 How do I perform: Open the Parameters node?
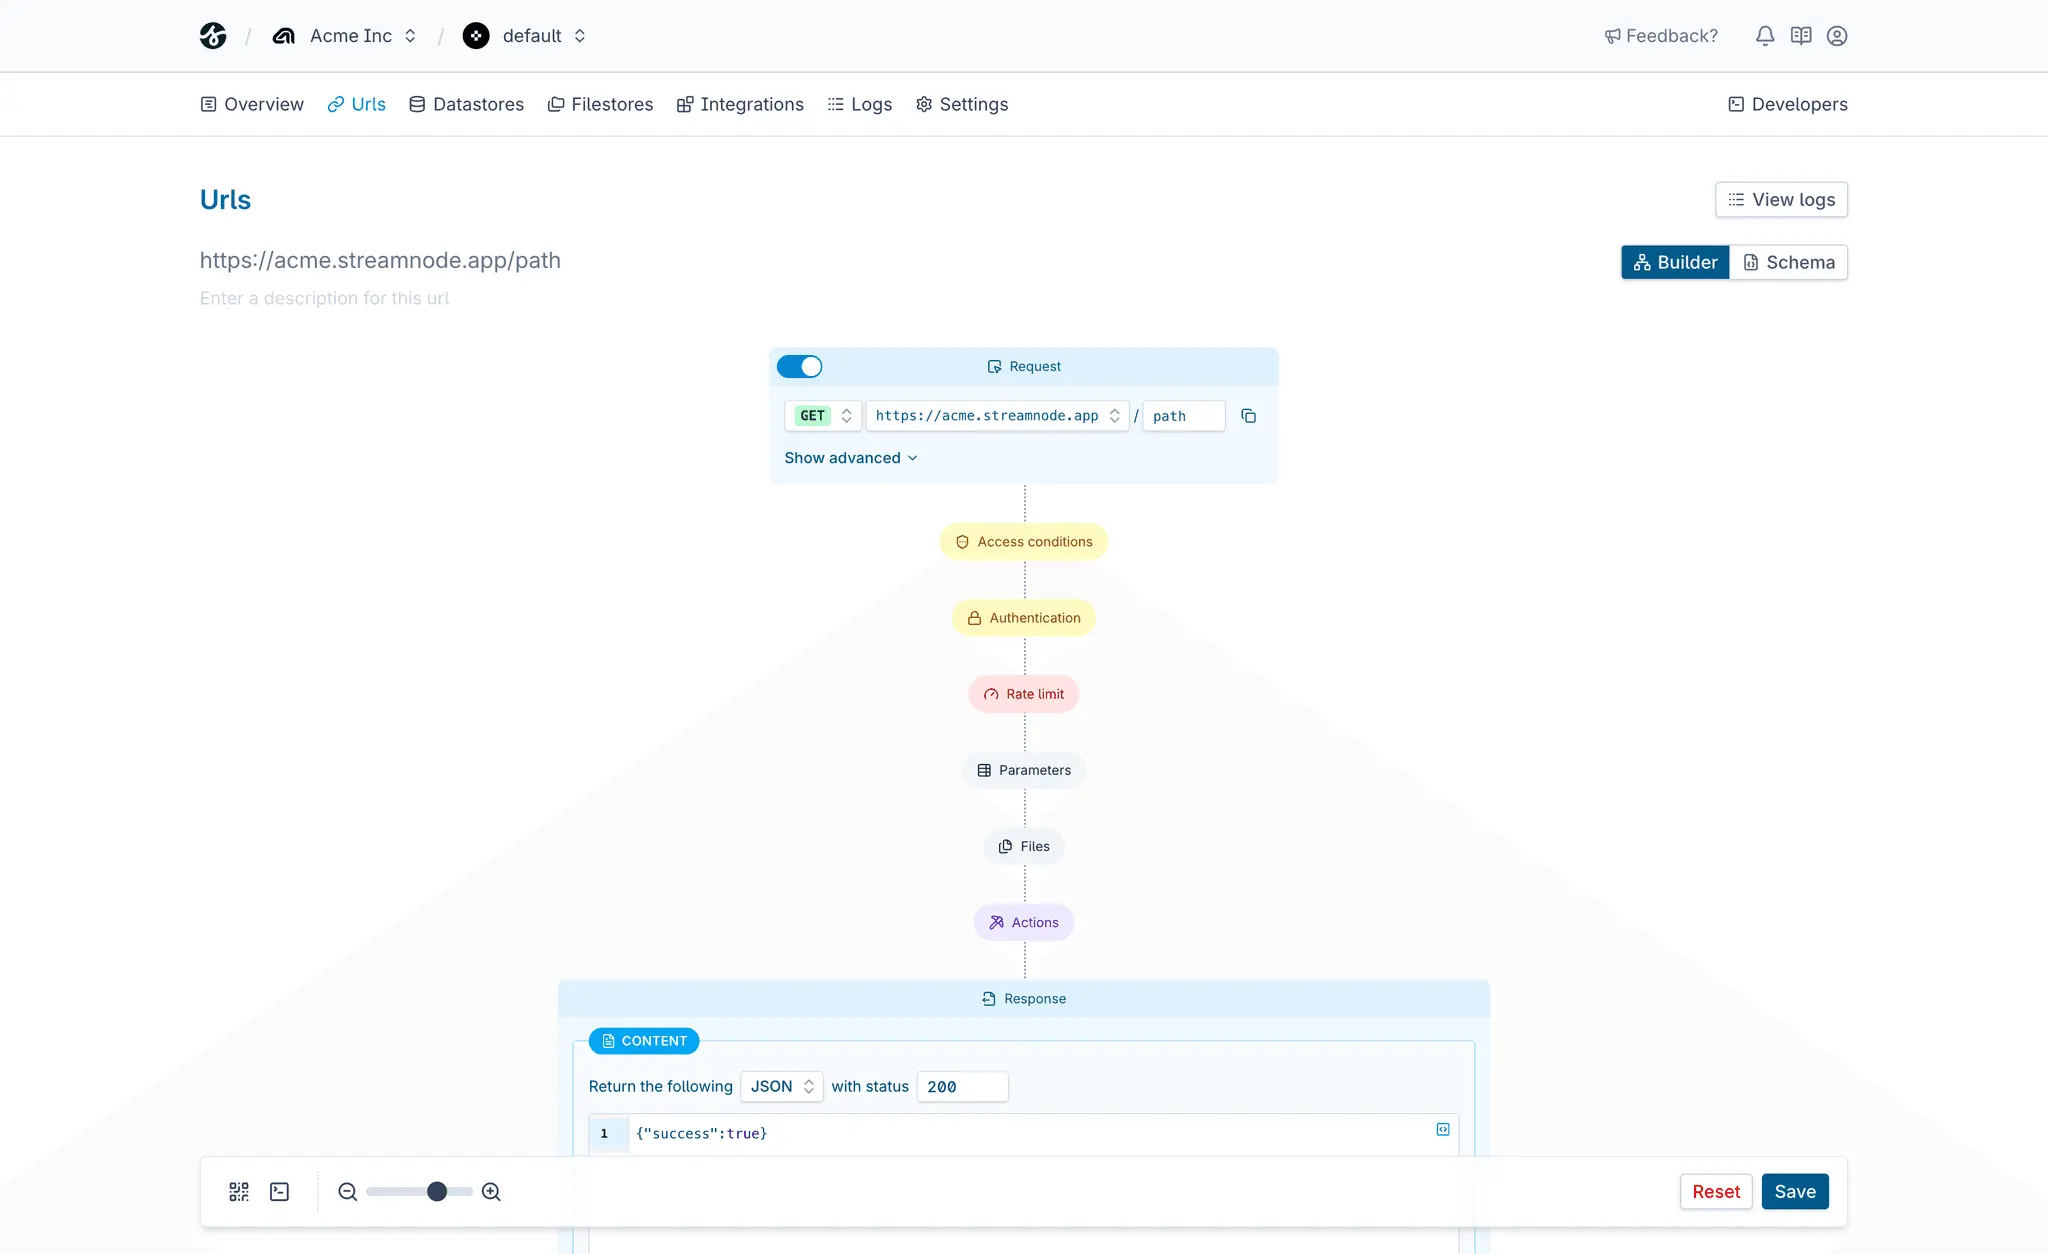1024,770
